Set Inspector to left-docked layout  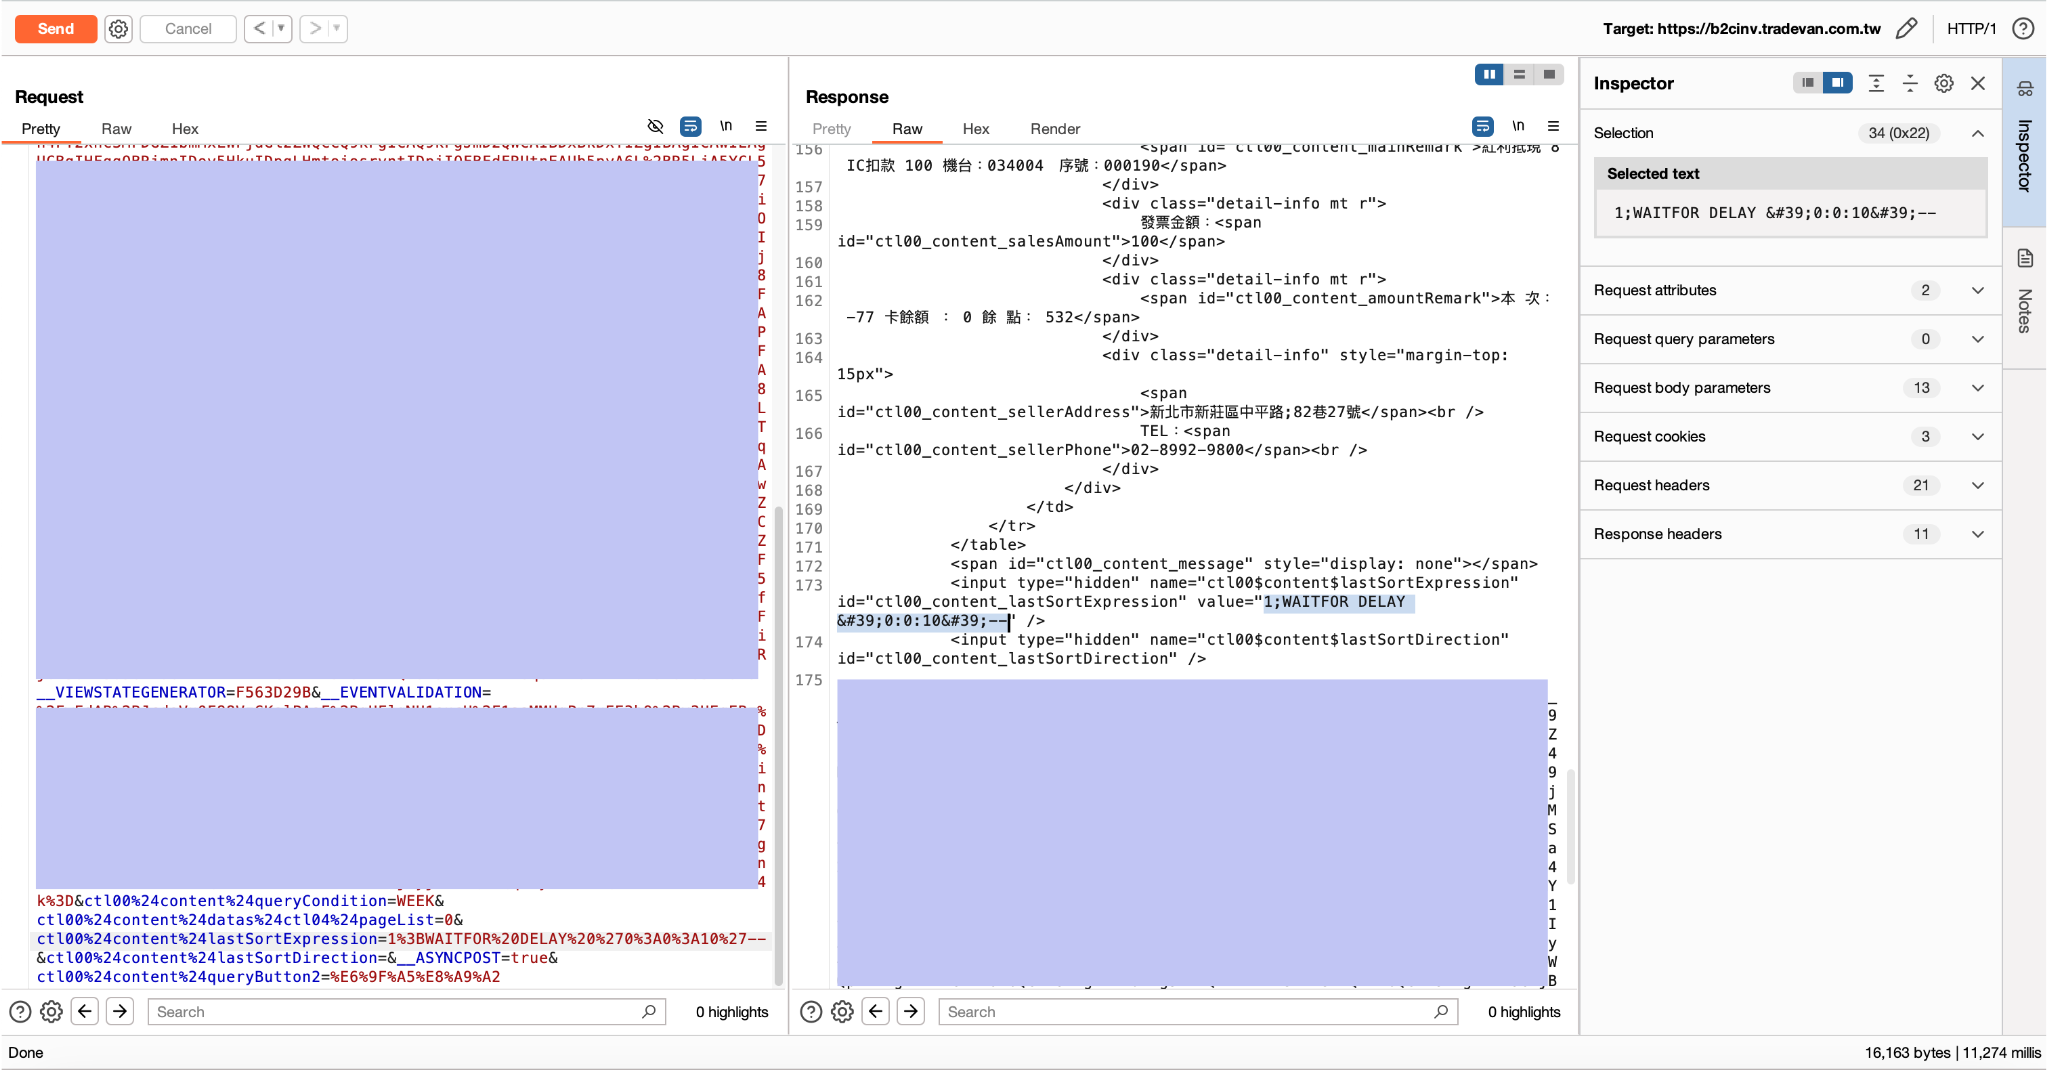click(x=1808, y=83)
